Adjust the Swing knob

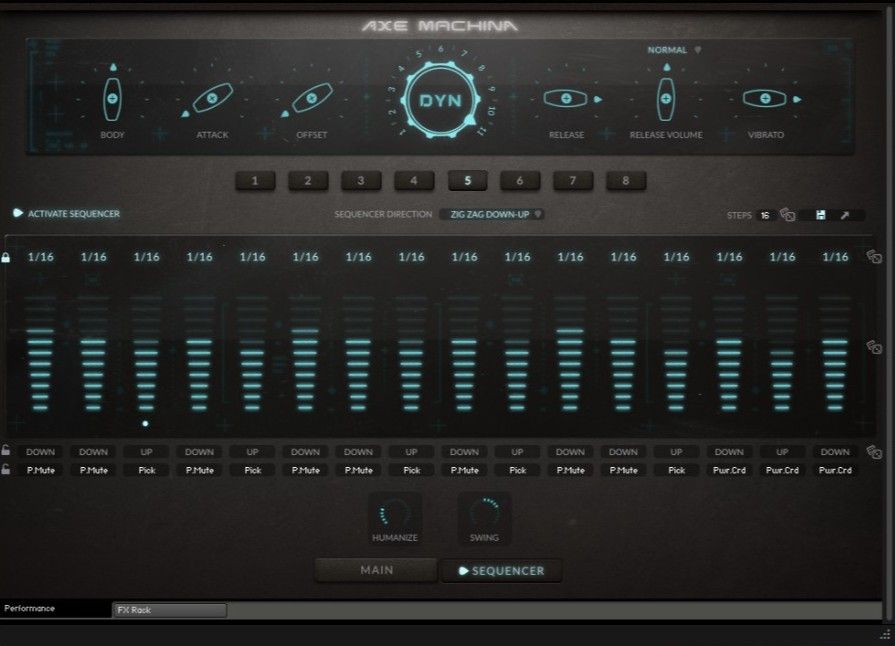click(484, 512)
